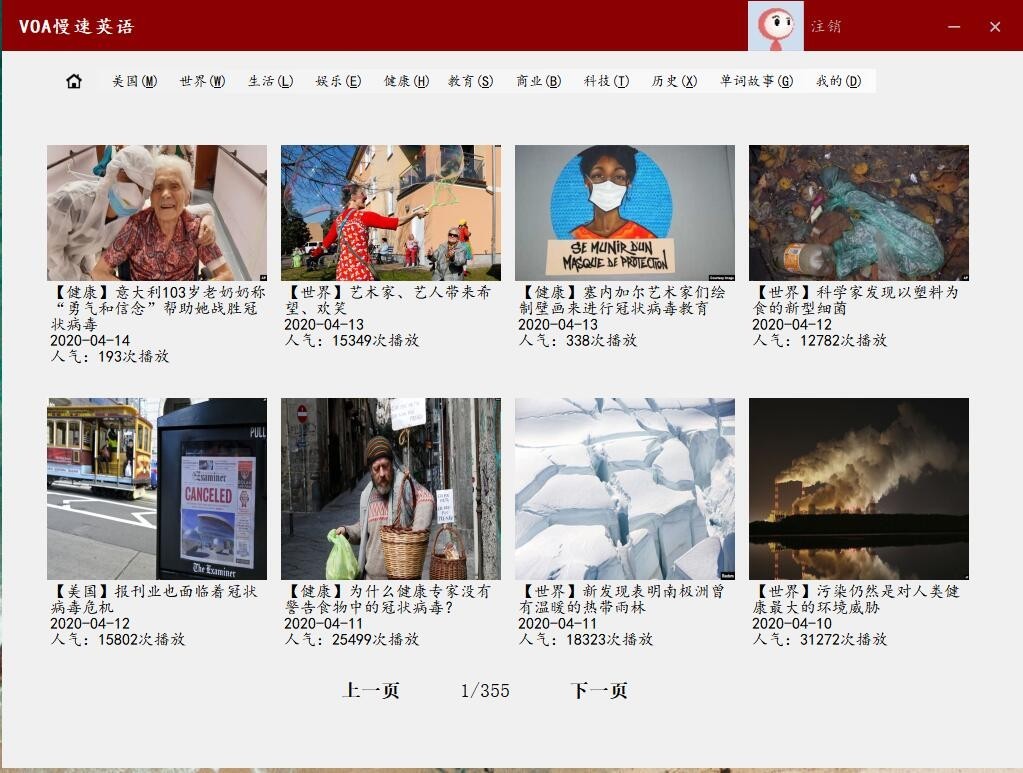Go to previous page with 上一页

[x=371, y=690]
